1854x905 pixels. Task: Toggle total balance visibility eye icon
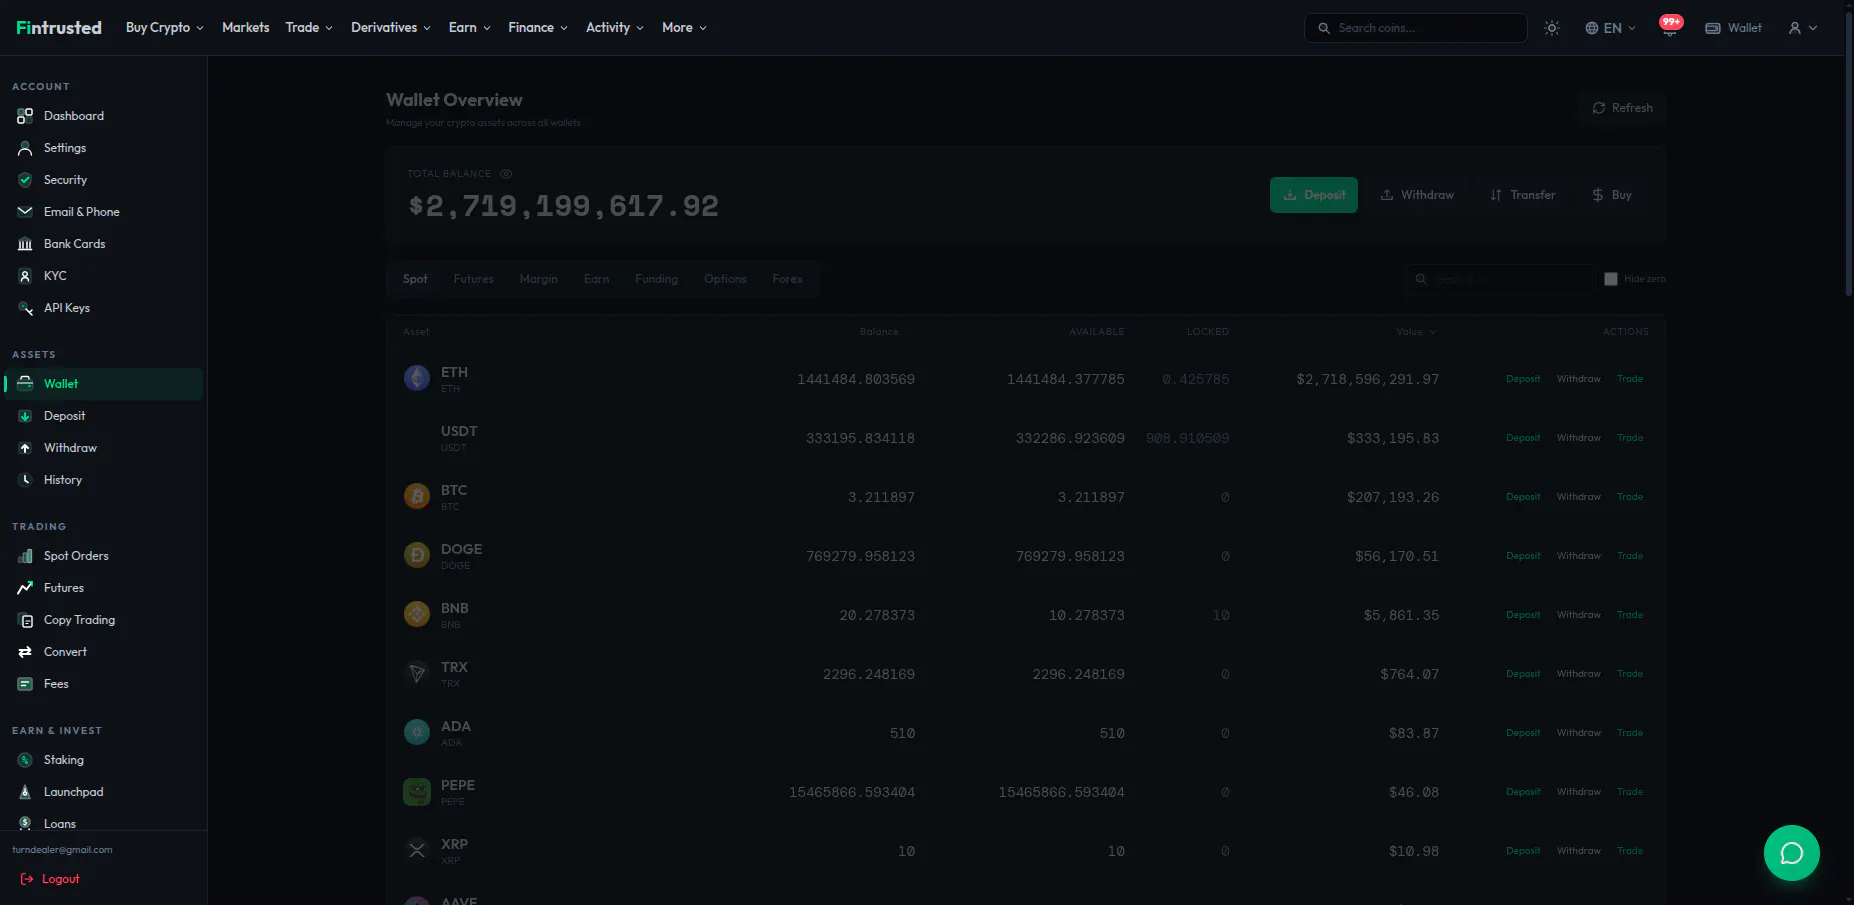(506, 174)
